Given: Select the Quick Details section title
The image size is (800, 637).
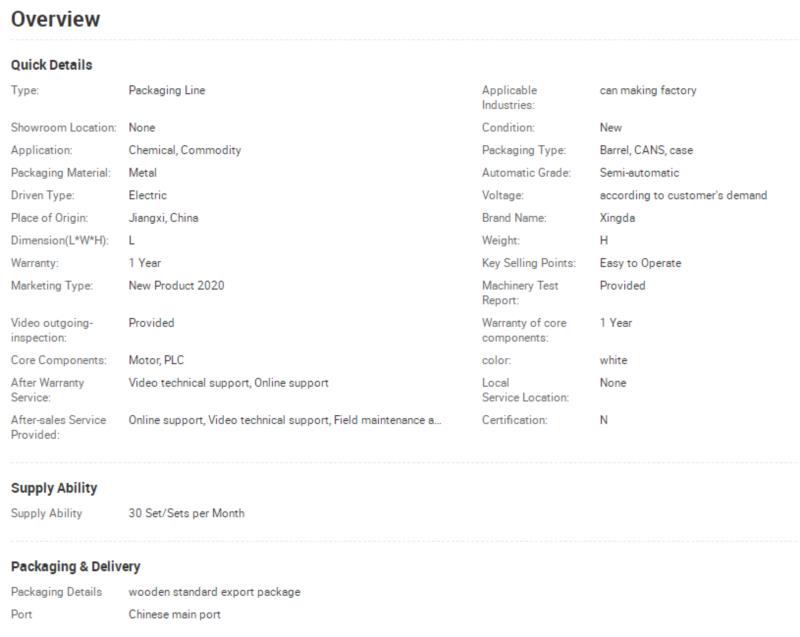Looking at the screenshot, I should pyautogui.click(x=52, y=65).
